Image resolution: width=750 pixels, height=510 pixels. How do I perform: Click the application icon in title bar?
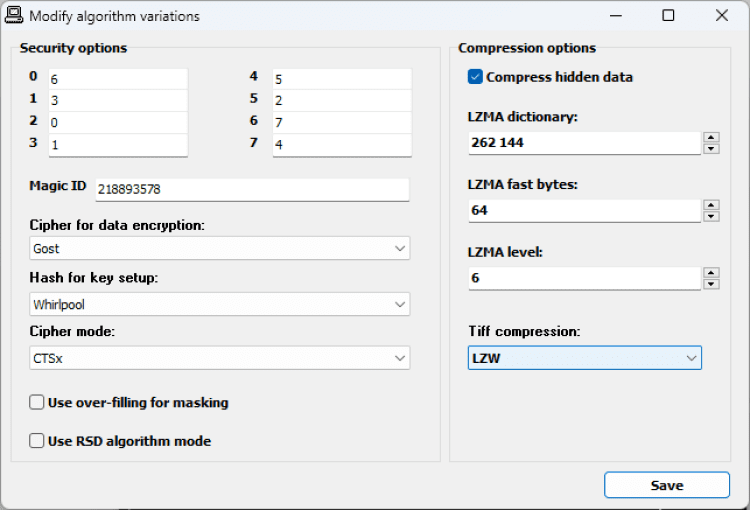tap(15, 16)
